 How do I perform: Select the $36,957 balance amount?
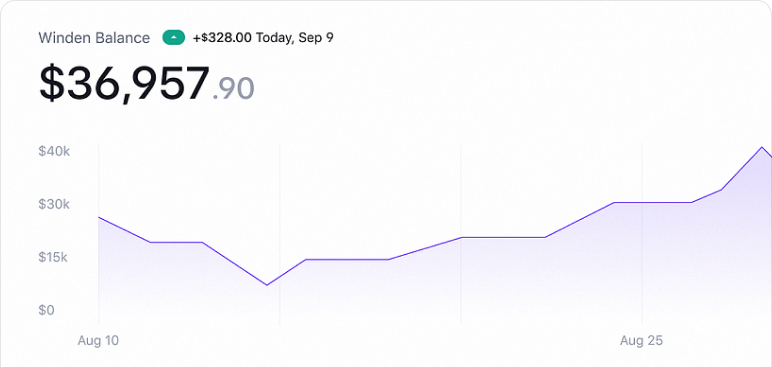124,84
